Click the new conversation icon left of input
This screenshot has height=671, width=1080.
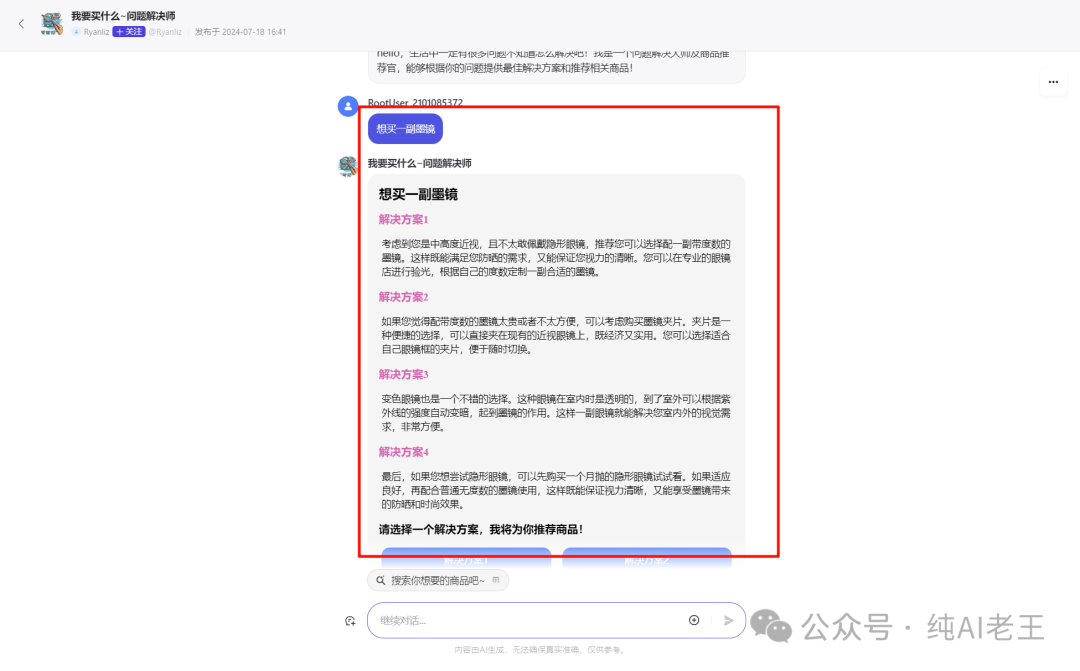pyautogui.click(x=350, y=621)
